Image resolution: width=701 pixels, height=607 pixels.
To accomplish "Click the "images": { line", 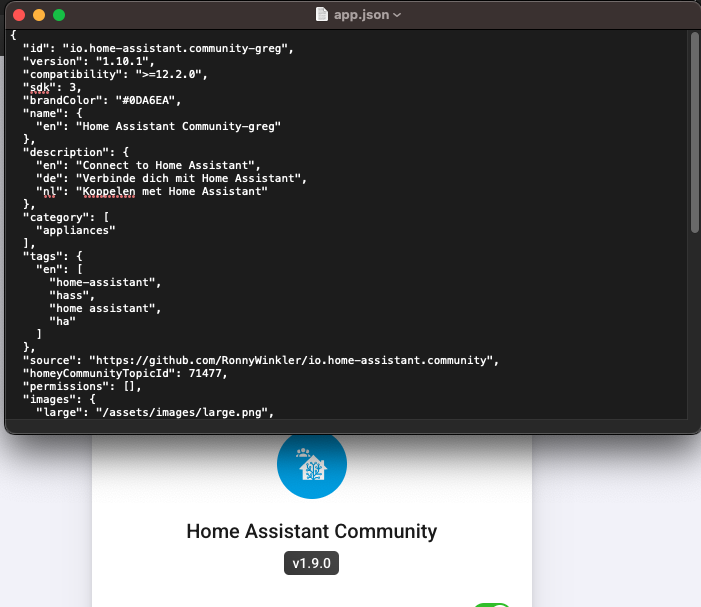I will point(59,399).
